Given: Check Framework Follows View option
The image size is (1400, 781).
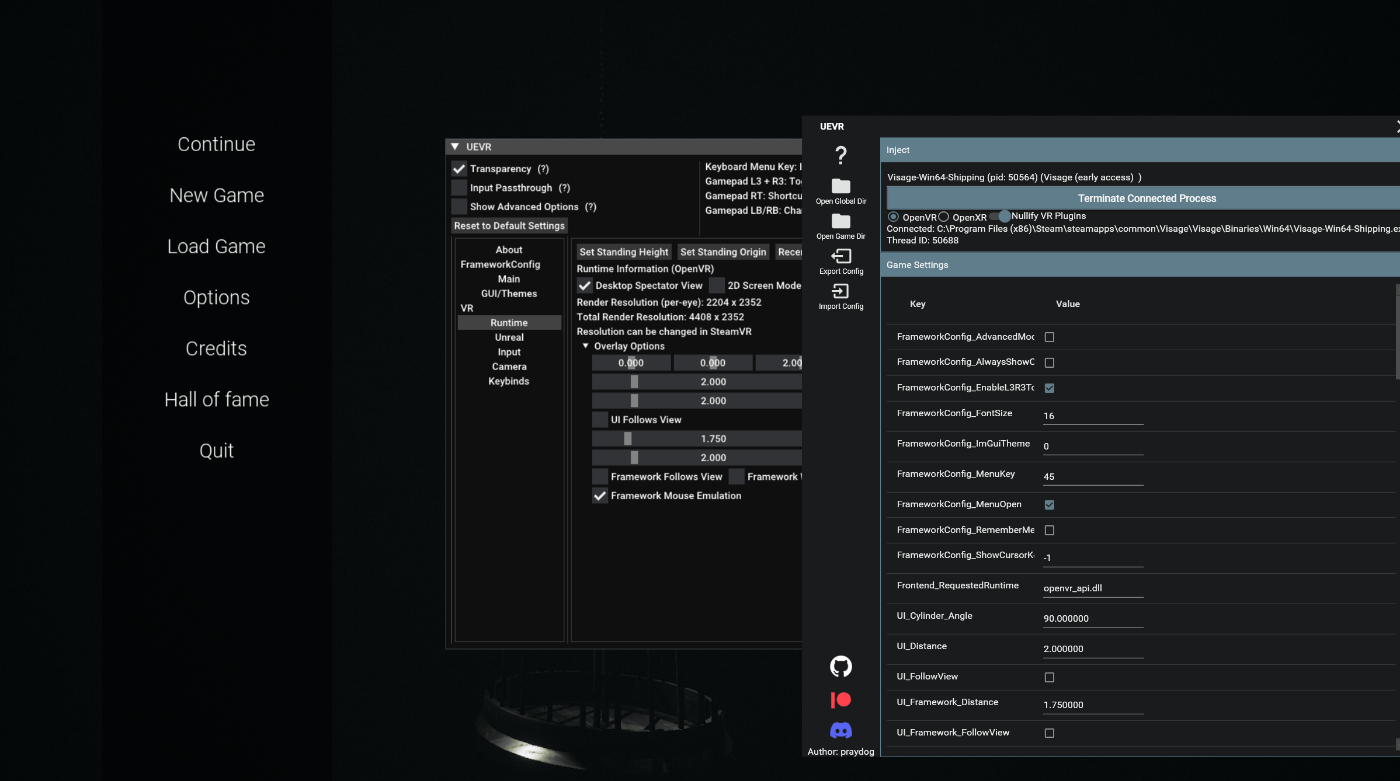Looking at the screenshot, I should tap(600, 477).
